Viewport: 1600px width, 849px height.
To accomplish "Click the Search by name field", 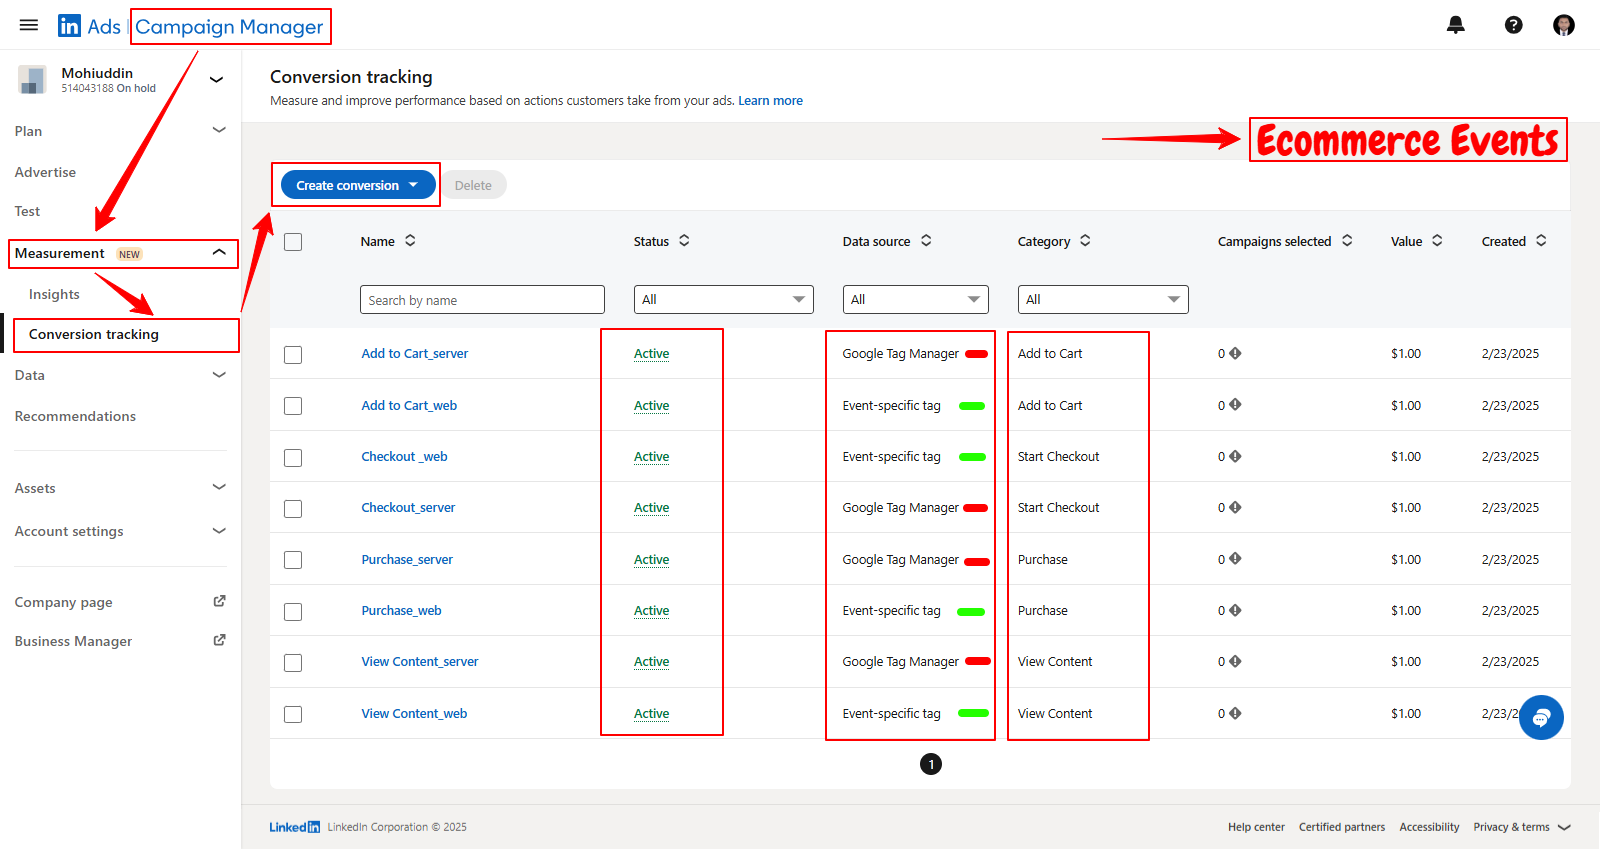I will [x=482, y=300].
